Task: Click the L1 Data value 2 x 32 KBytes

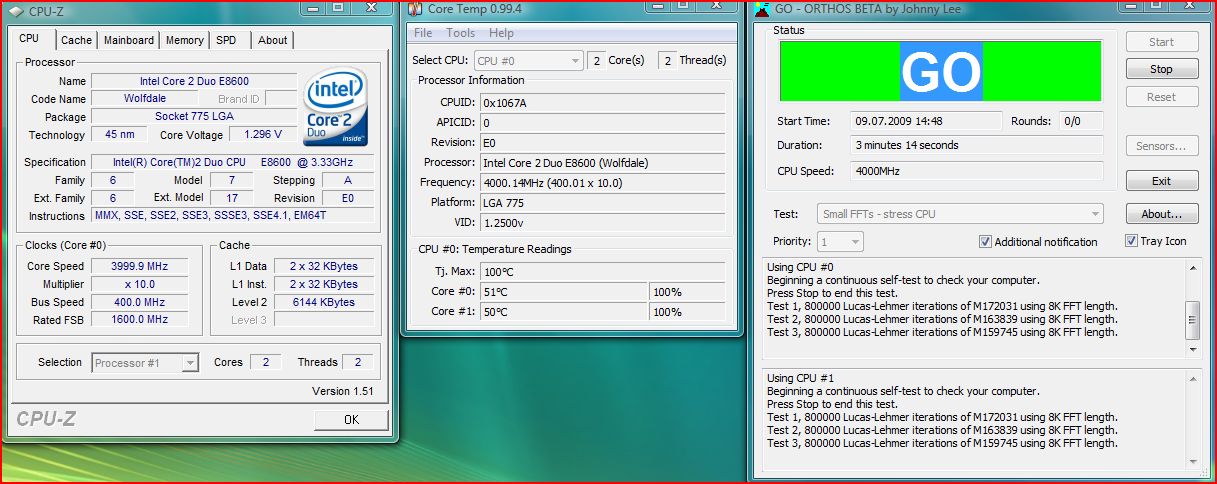Action: tap(324, 266)
